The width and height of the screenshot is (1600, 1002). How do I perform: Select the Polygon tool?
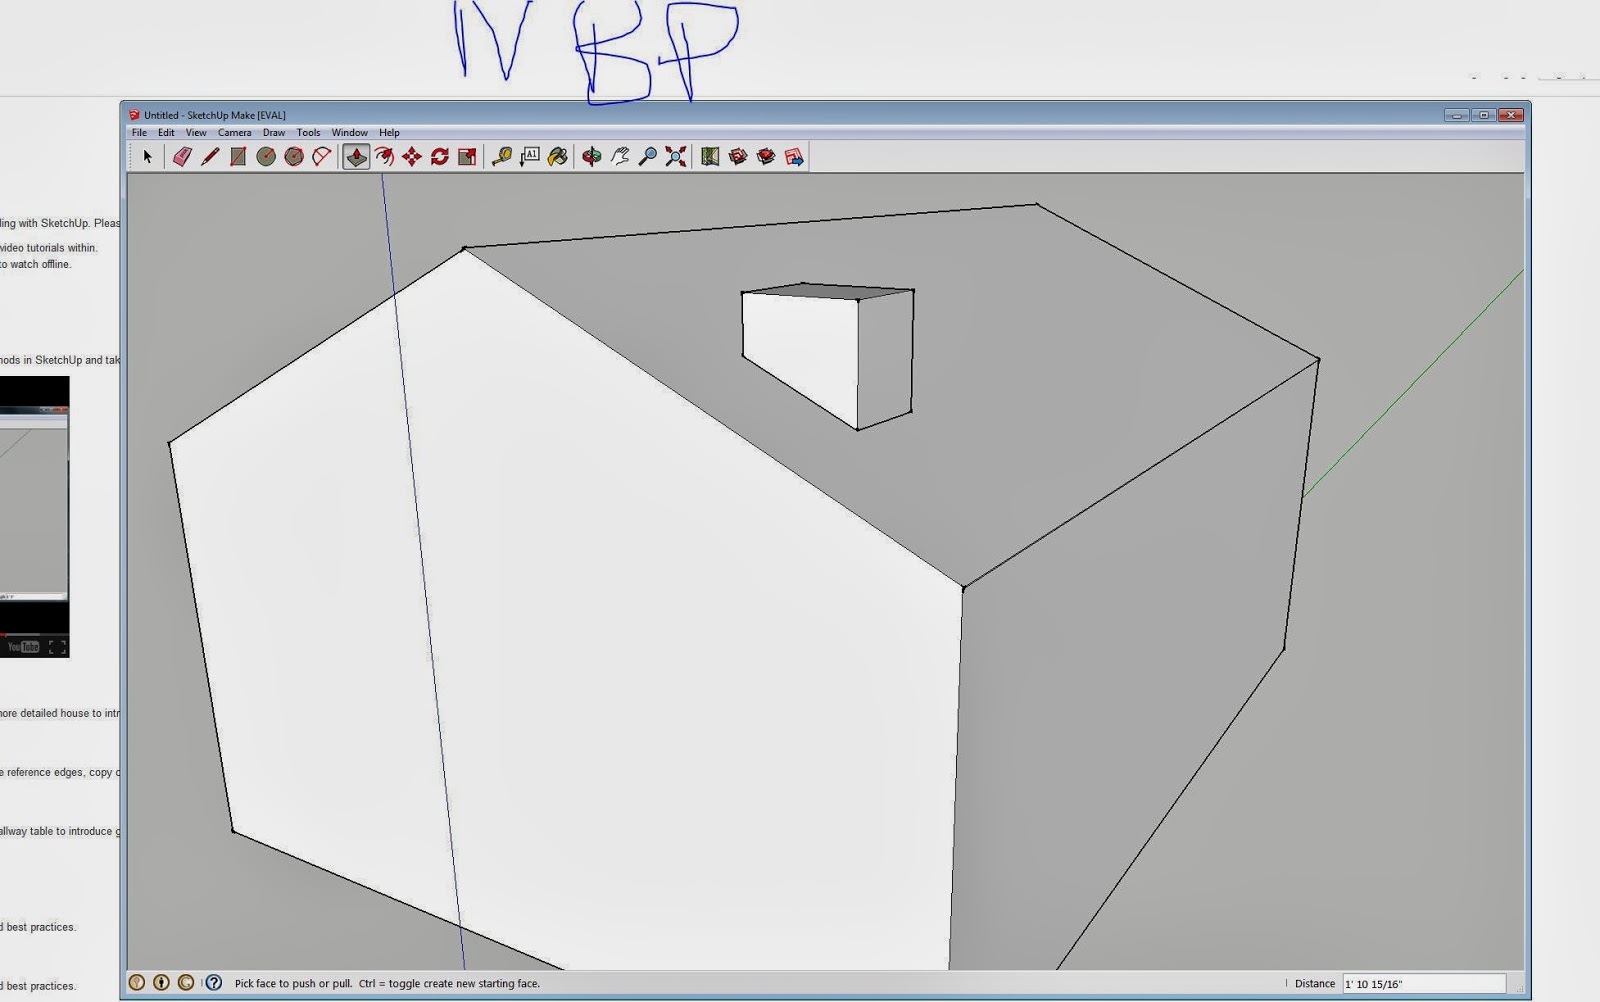click(x=294, y=157)
